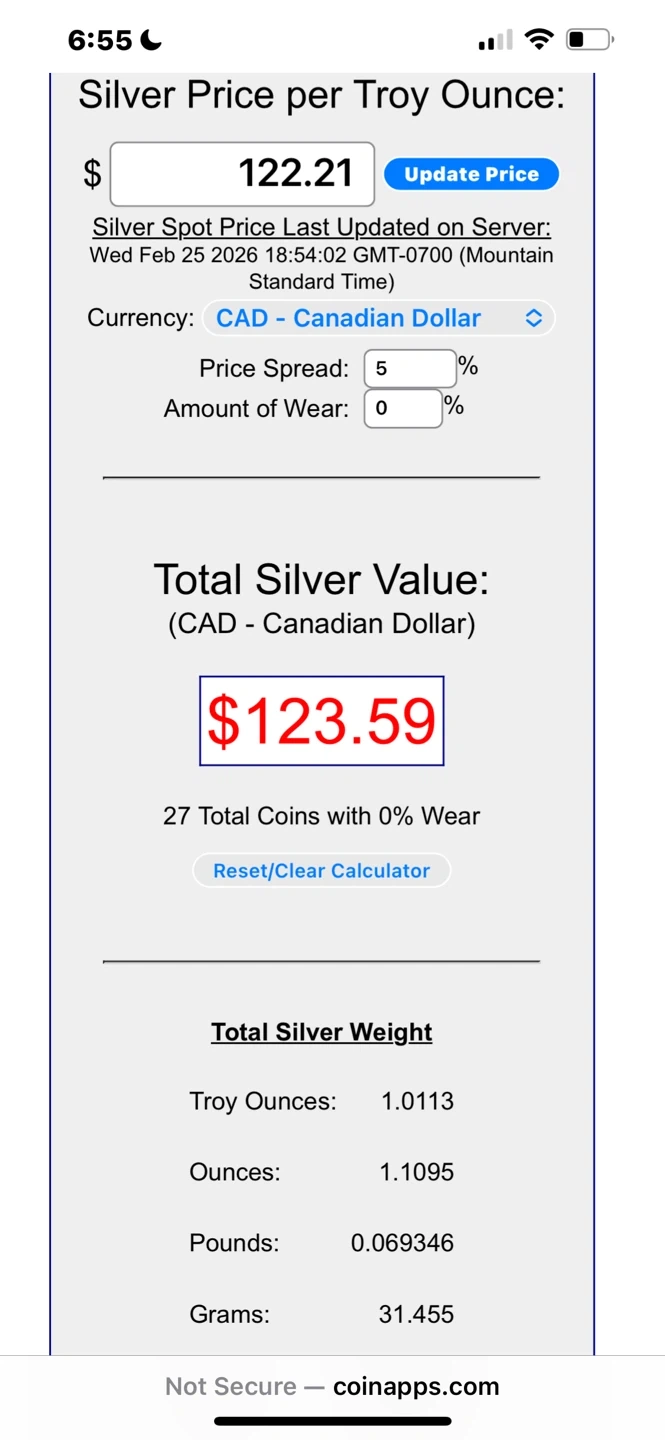665x1440 pixels.
Task: Tap the Do Not Disturb moon icon
Action: click(x=151, y=41)
